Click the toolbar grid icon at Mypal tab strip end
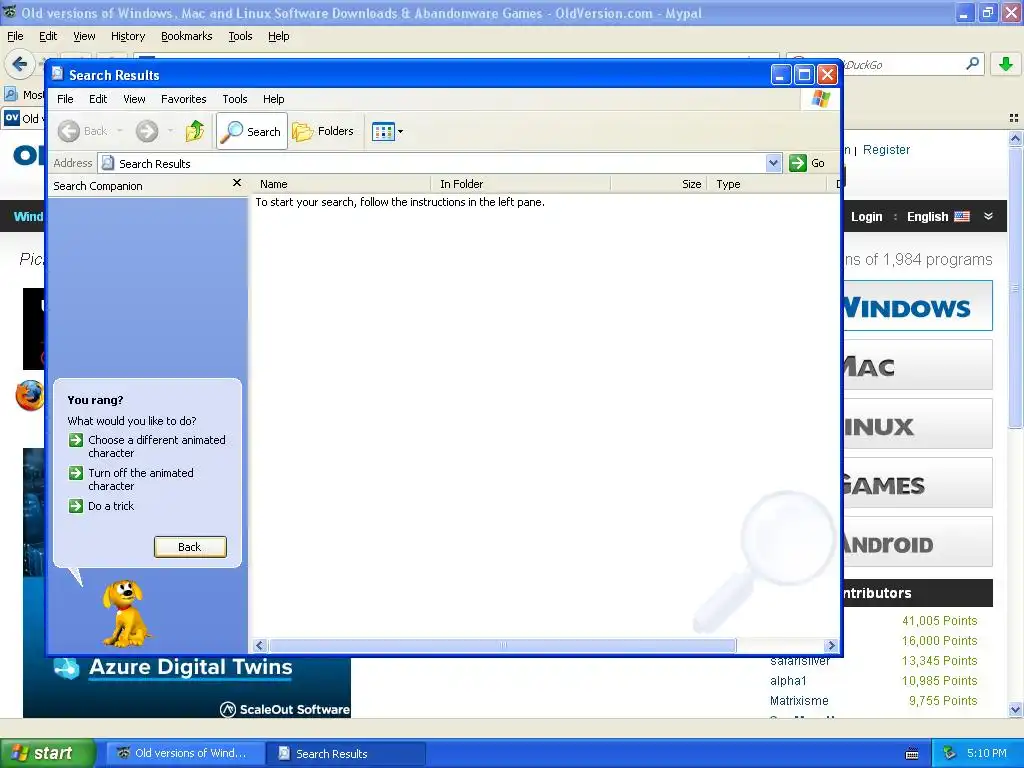 tap(1014, 118)
